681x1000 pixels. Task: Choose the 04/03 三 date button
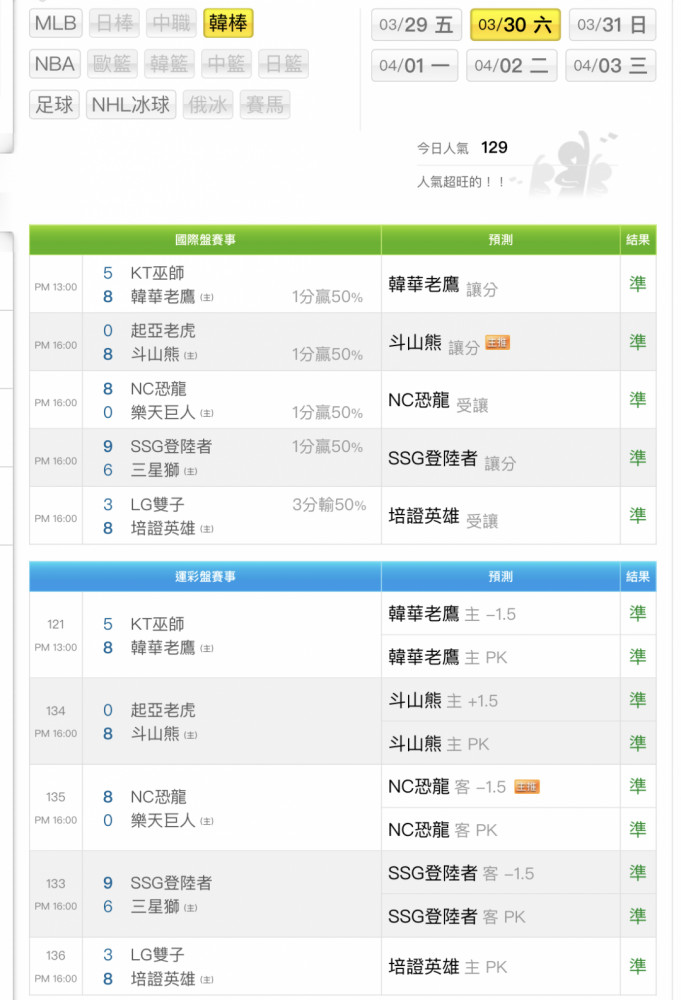610,66
